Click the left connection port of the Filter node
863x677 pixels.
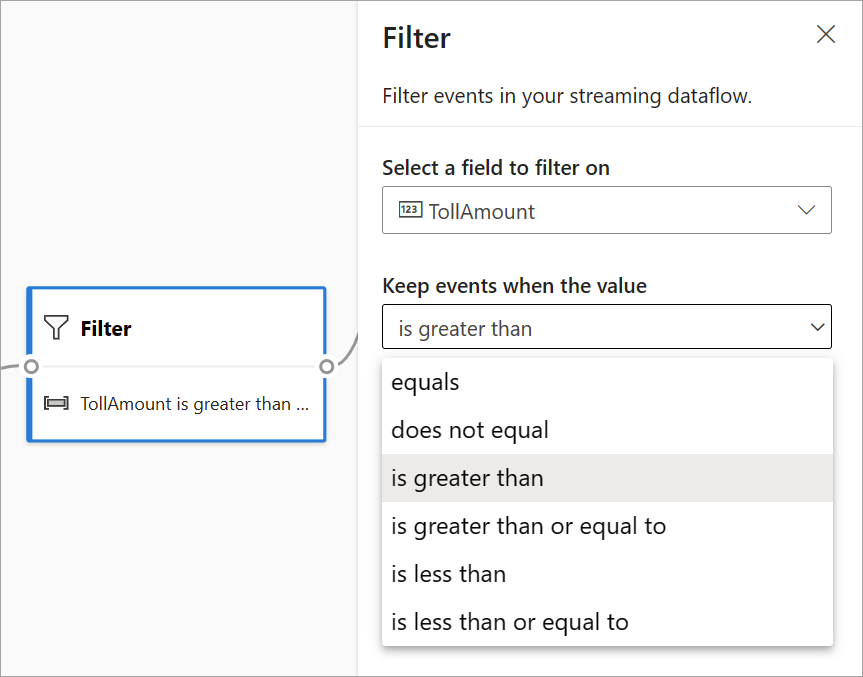31,366
